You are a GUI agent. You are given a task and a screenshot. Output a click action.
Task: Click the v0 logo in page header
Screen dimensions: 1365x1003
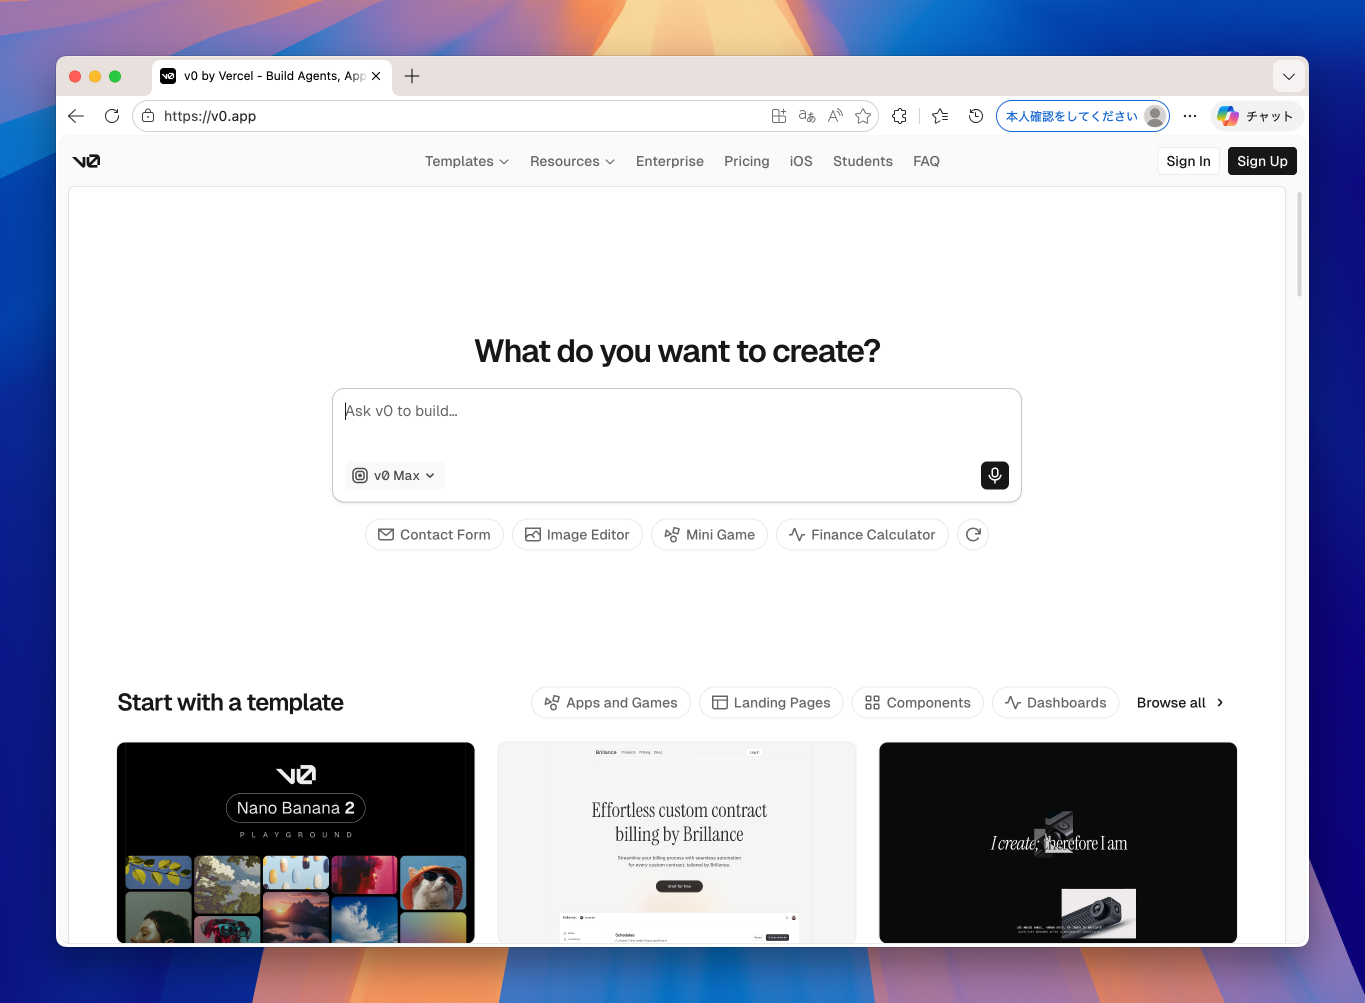click(86, 161)
